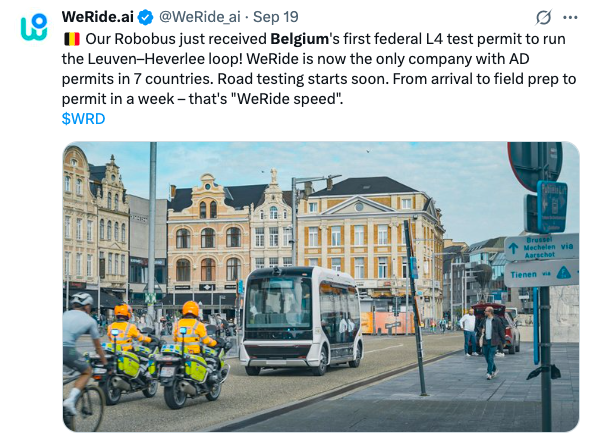Open the WeRide.ai profile avatar logo

(34, 27)
